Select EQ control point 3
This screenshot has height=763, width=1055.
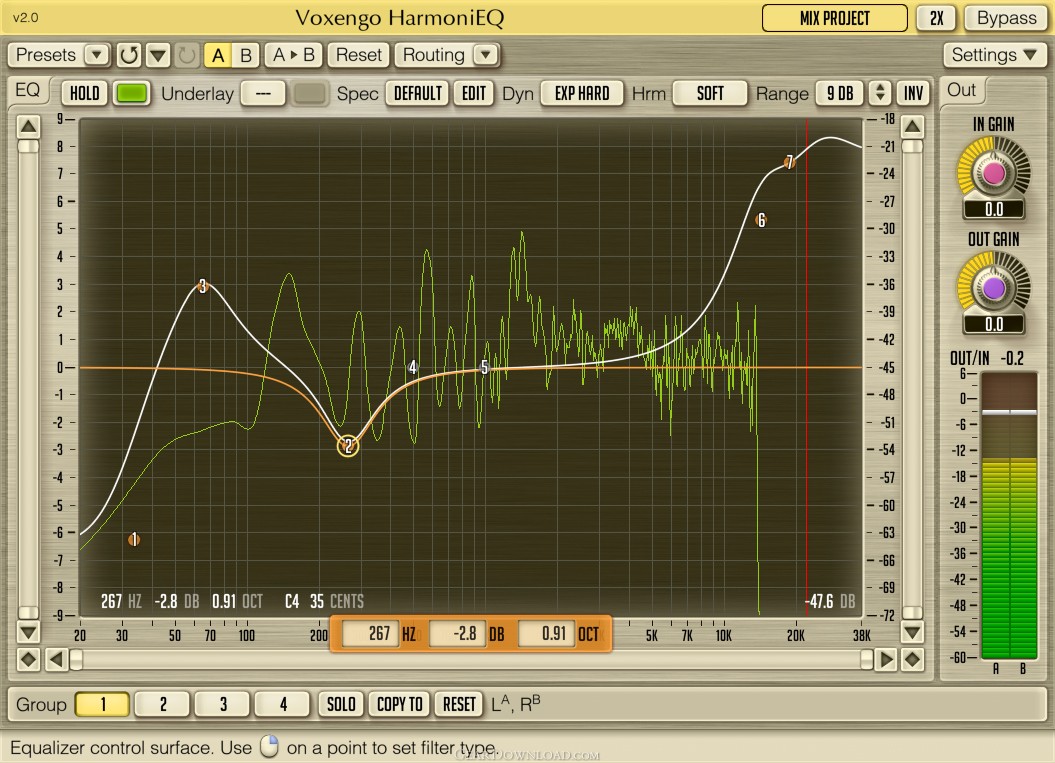click(203, 287)
